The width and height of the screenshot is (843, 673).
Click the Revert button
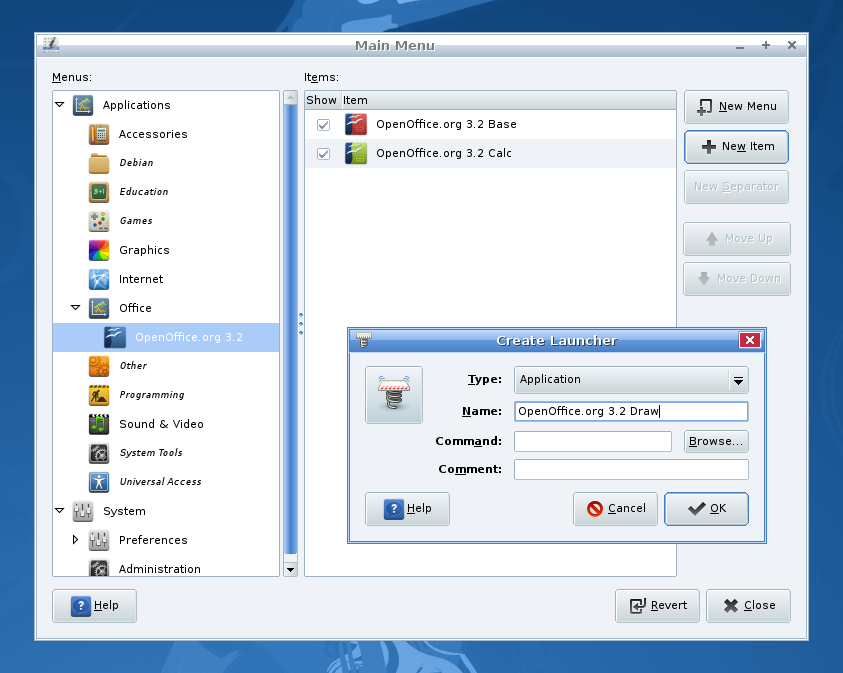tap(658, 606)
